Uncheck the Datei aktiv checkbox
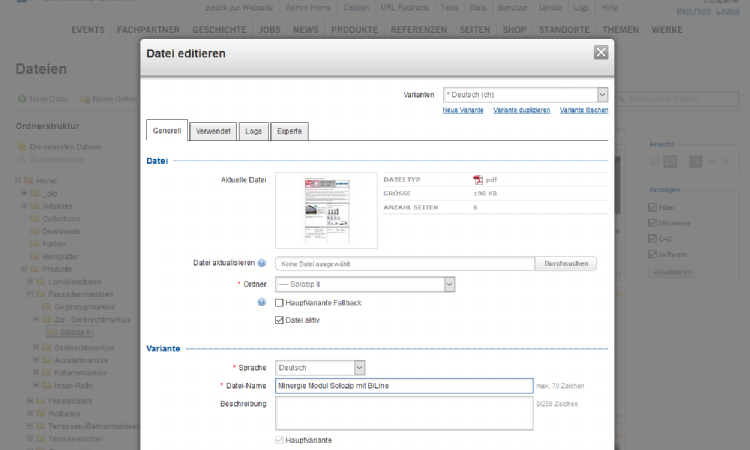The image size is (750, 450). click(279, 320)
